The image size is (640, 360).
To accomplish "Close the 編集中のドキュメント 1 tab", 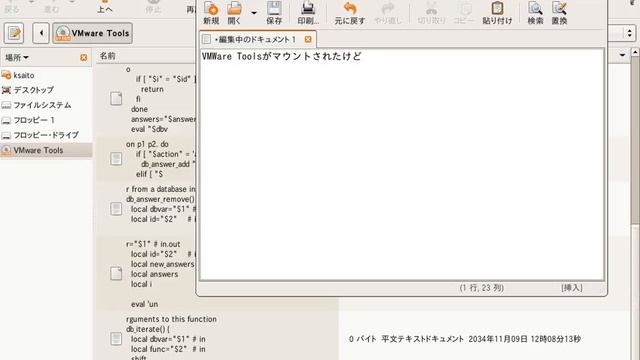I will click(308, 39).
